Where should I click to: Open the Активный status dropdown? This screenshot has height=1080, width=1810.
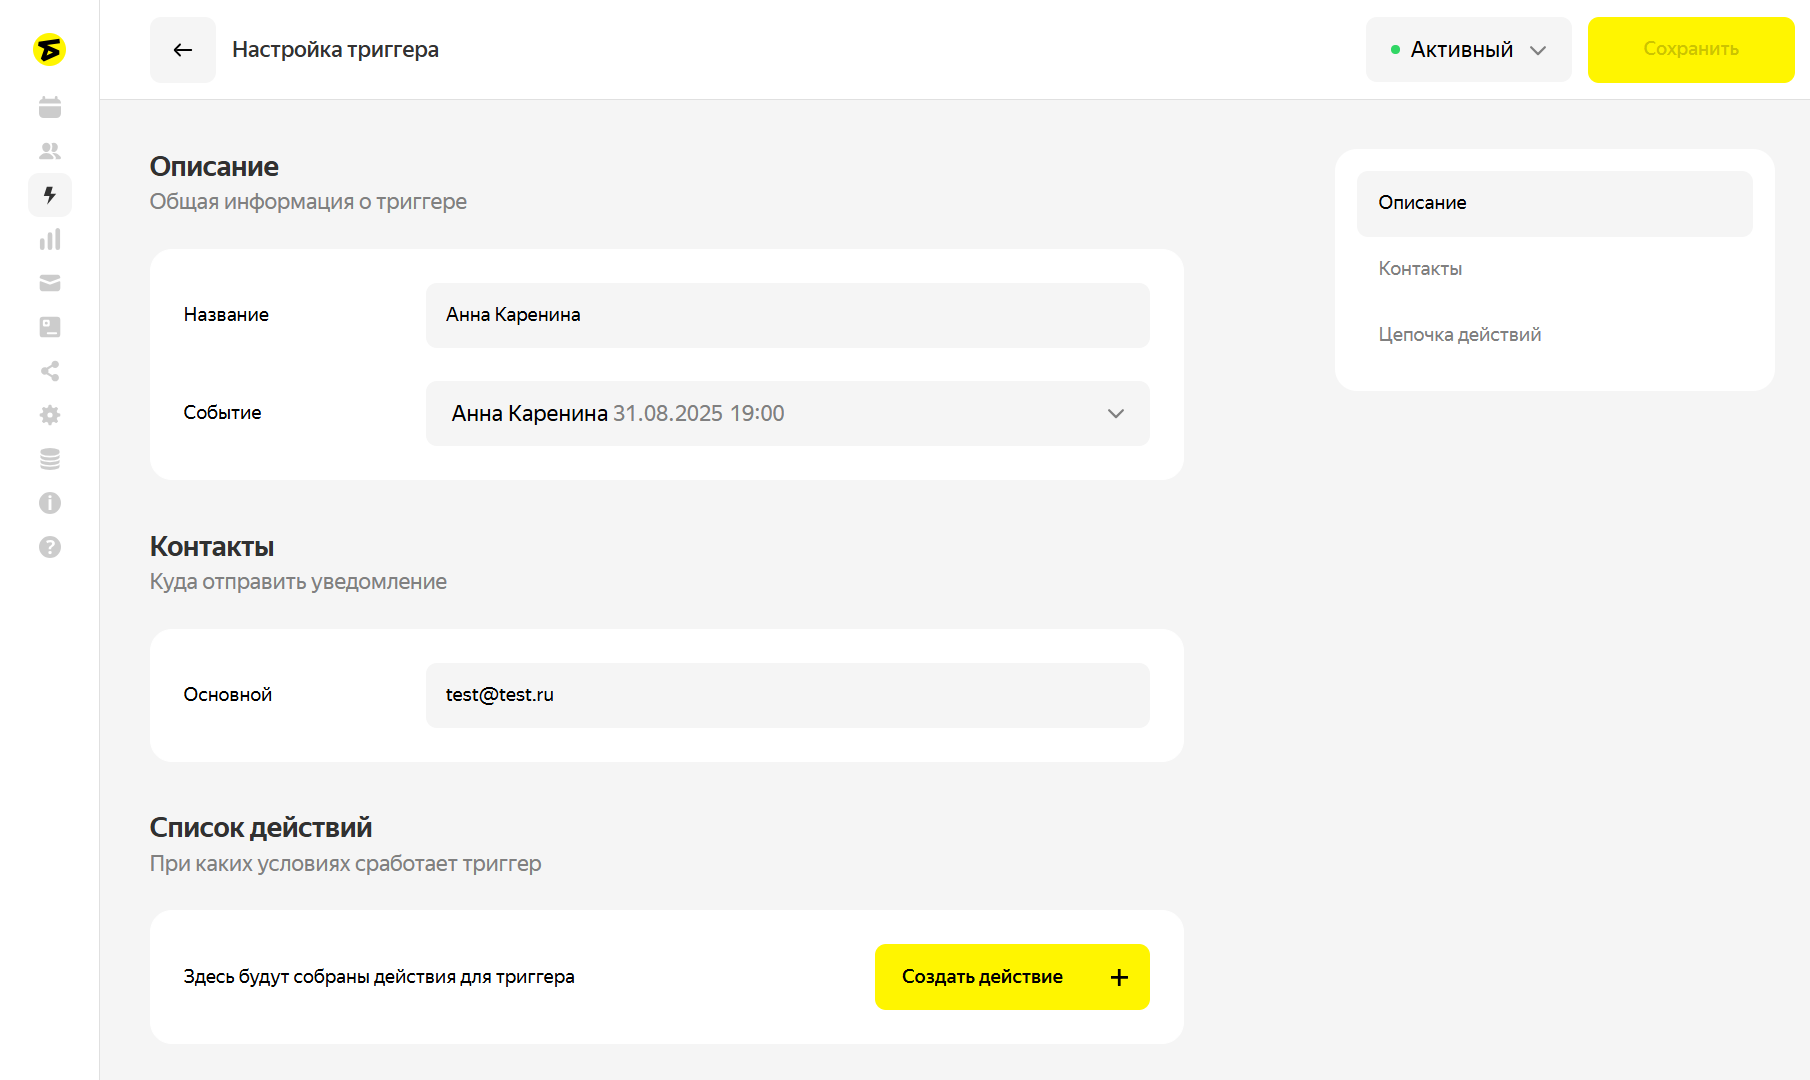pos(1468,50)
